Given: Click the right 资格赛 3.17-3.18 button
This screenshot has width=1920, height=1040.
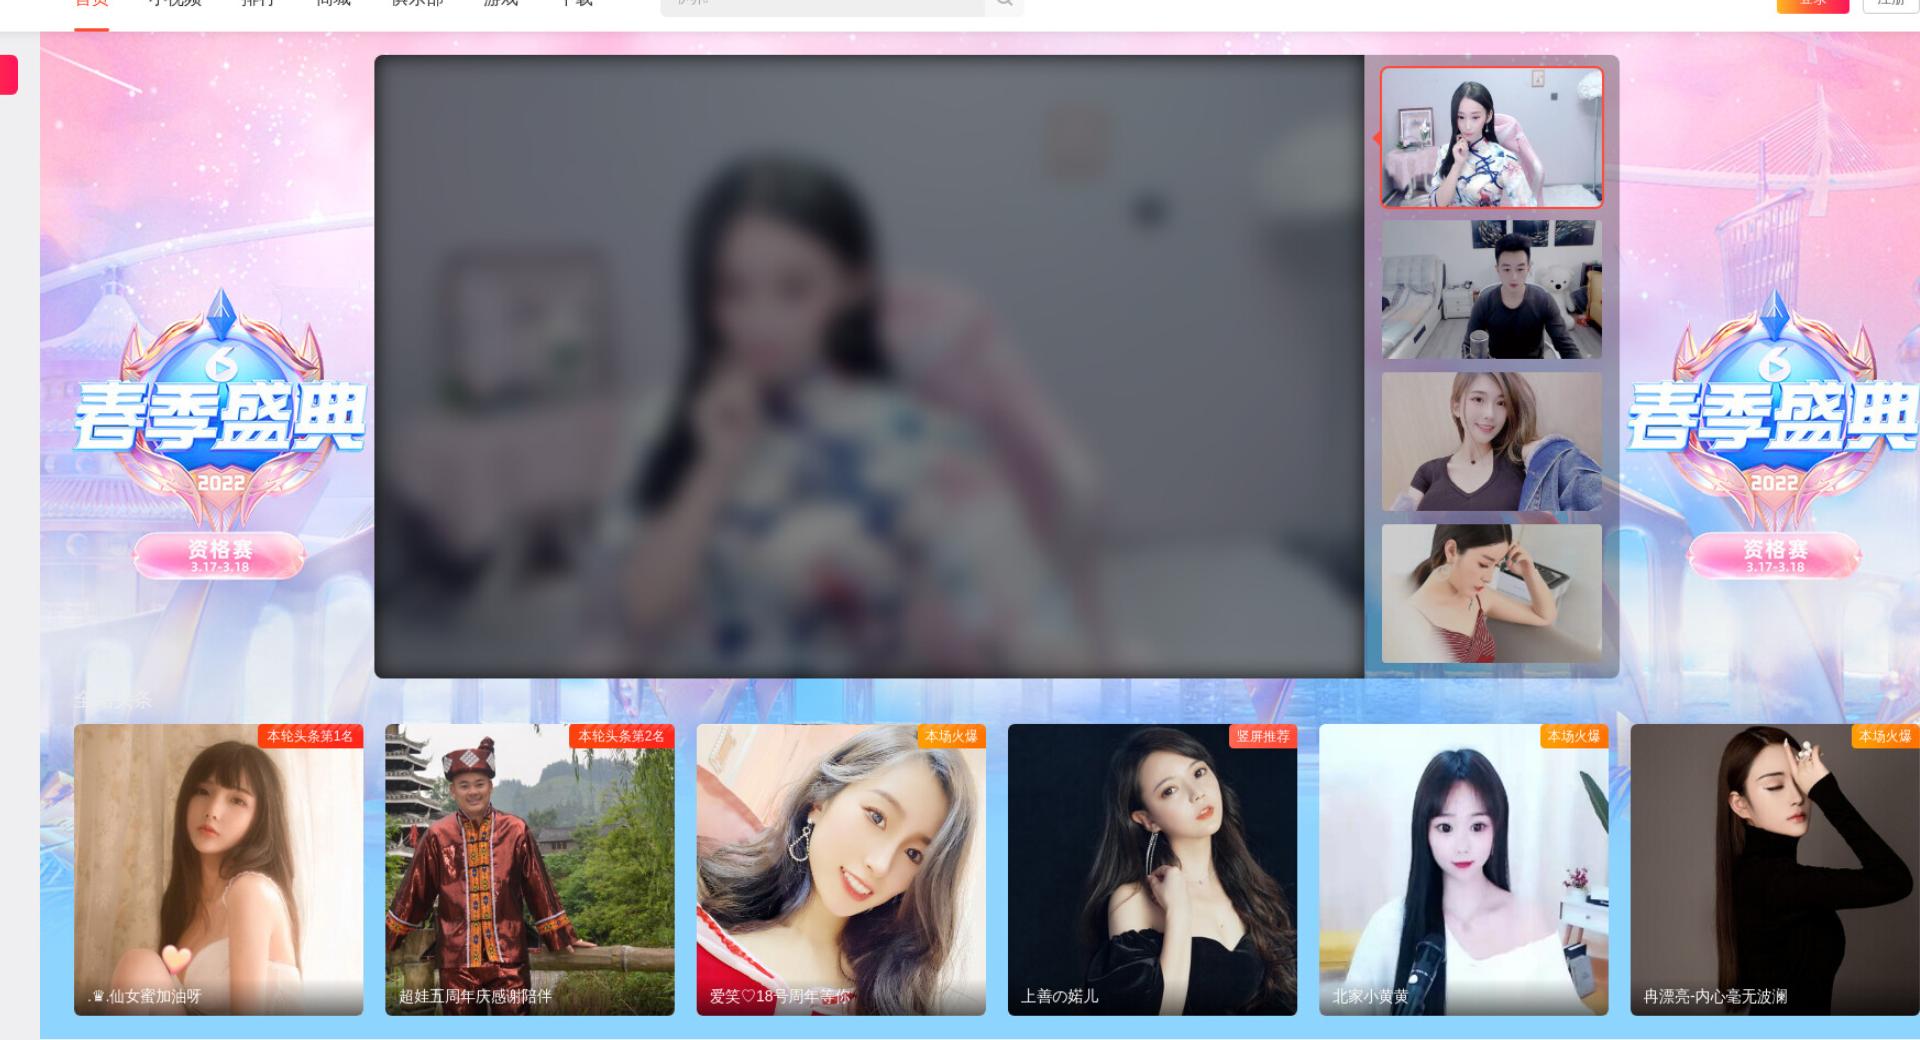Looking at the screenshot, I should coord(1775,556).
